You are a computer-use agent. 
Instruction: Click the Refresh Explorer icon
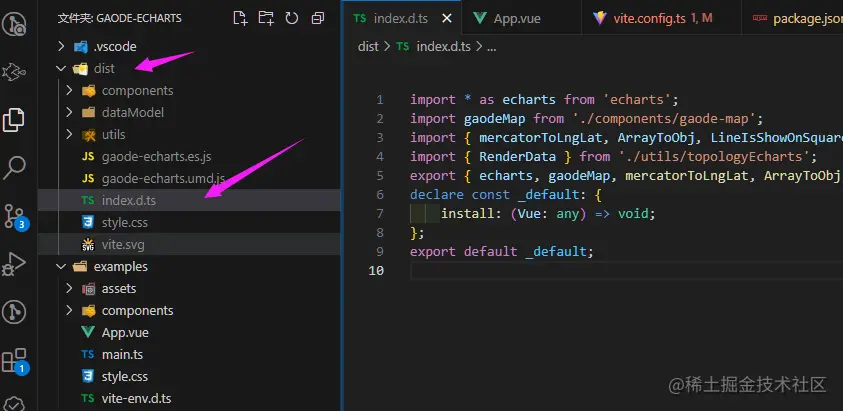[291, 18]
